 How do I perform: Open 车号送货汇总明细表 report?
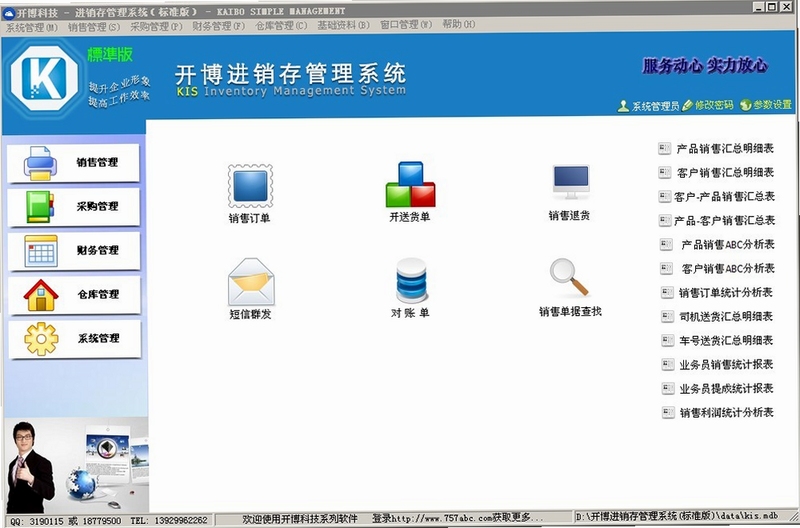(x=726, y=340)
